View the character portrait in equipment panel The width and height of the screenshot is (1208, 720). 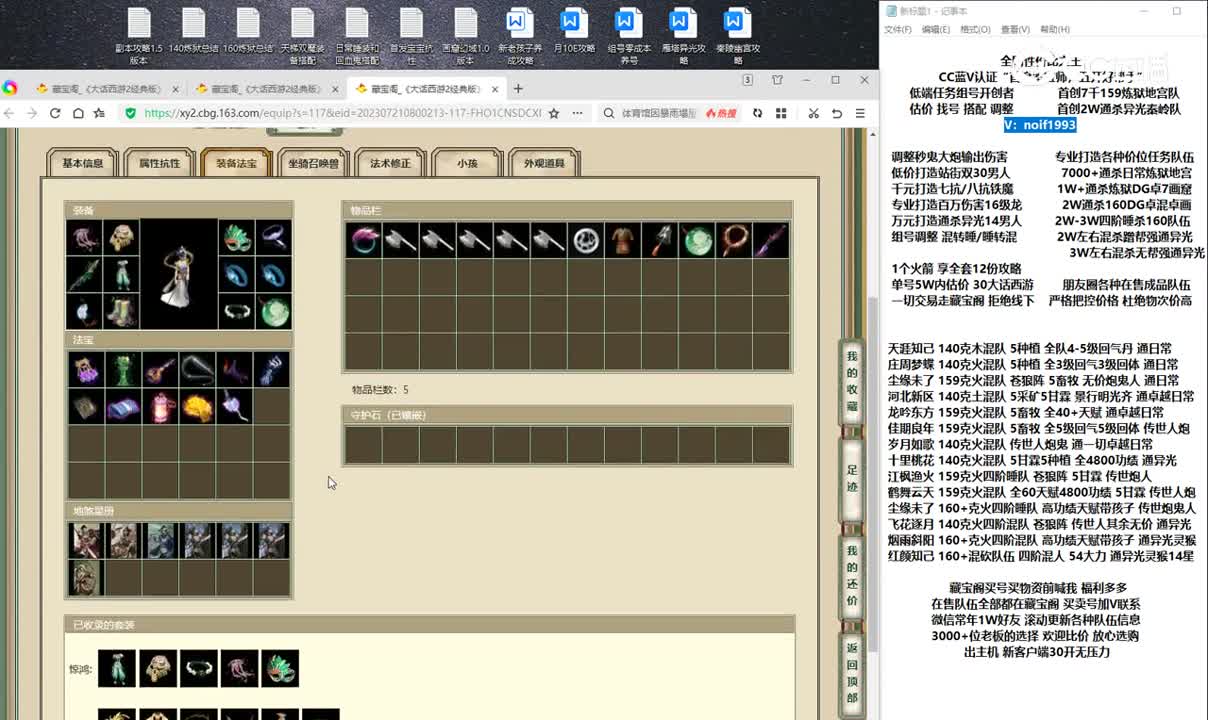[x=179, y=274]
